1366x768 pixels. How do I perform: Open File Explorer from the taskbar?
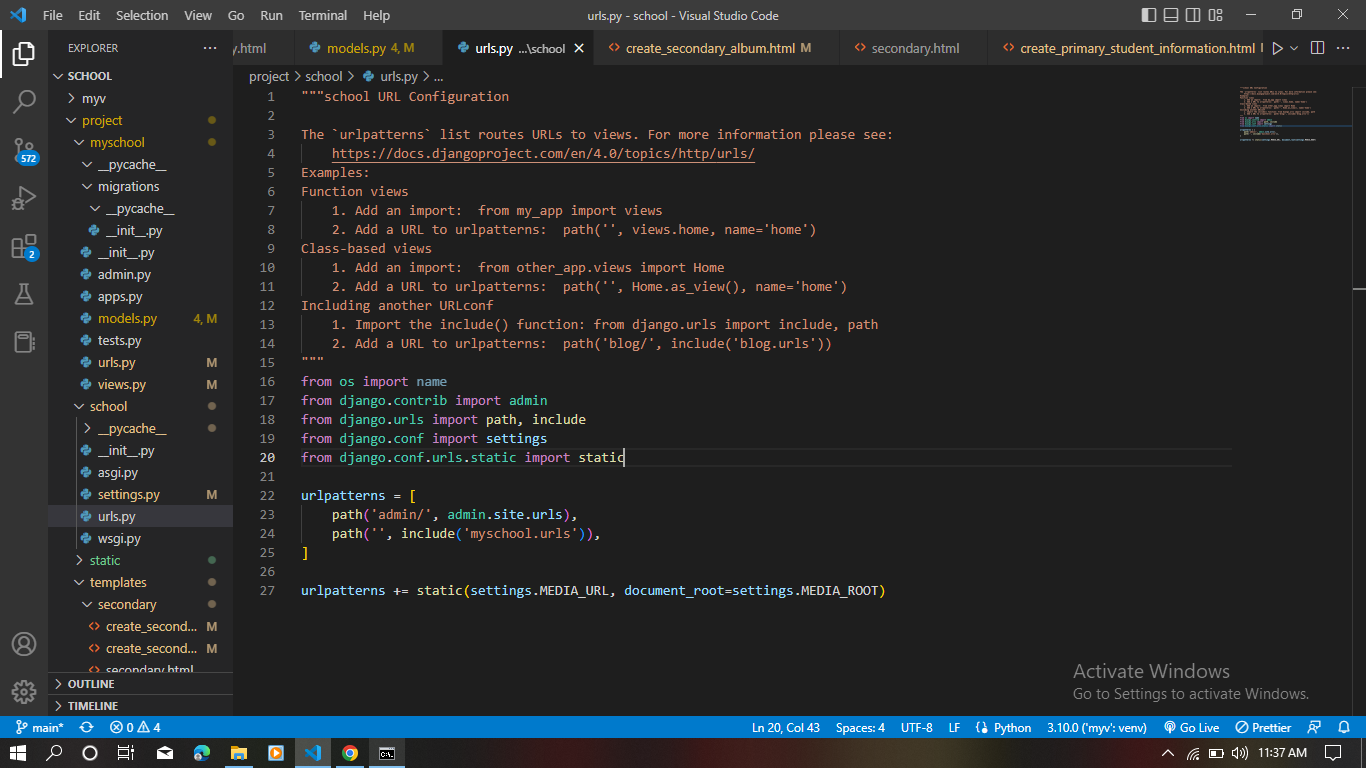(239, 753)
